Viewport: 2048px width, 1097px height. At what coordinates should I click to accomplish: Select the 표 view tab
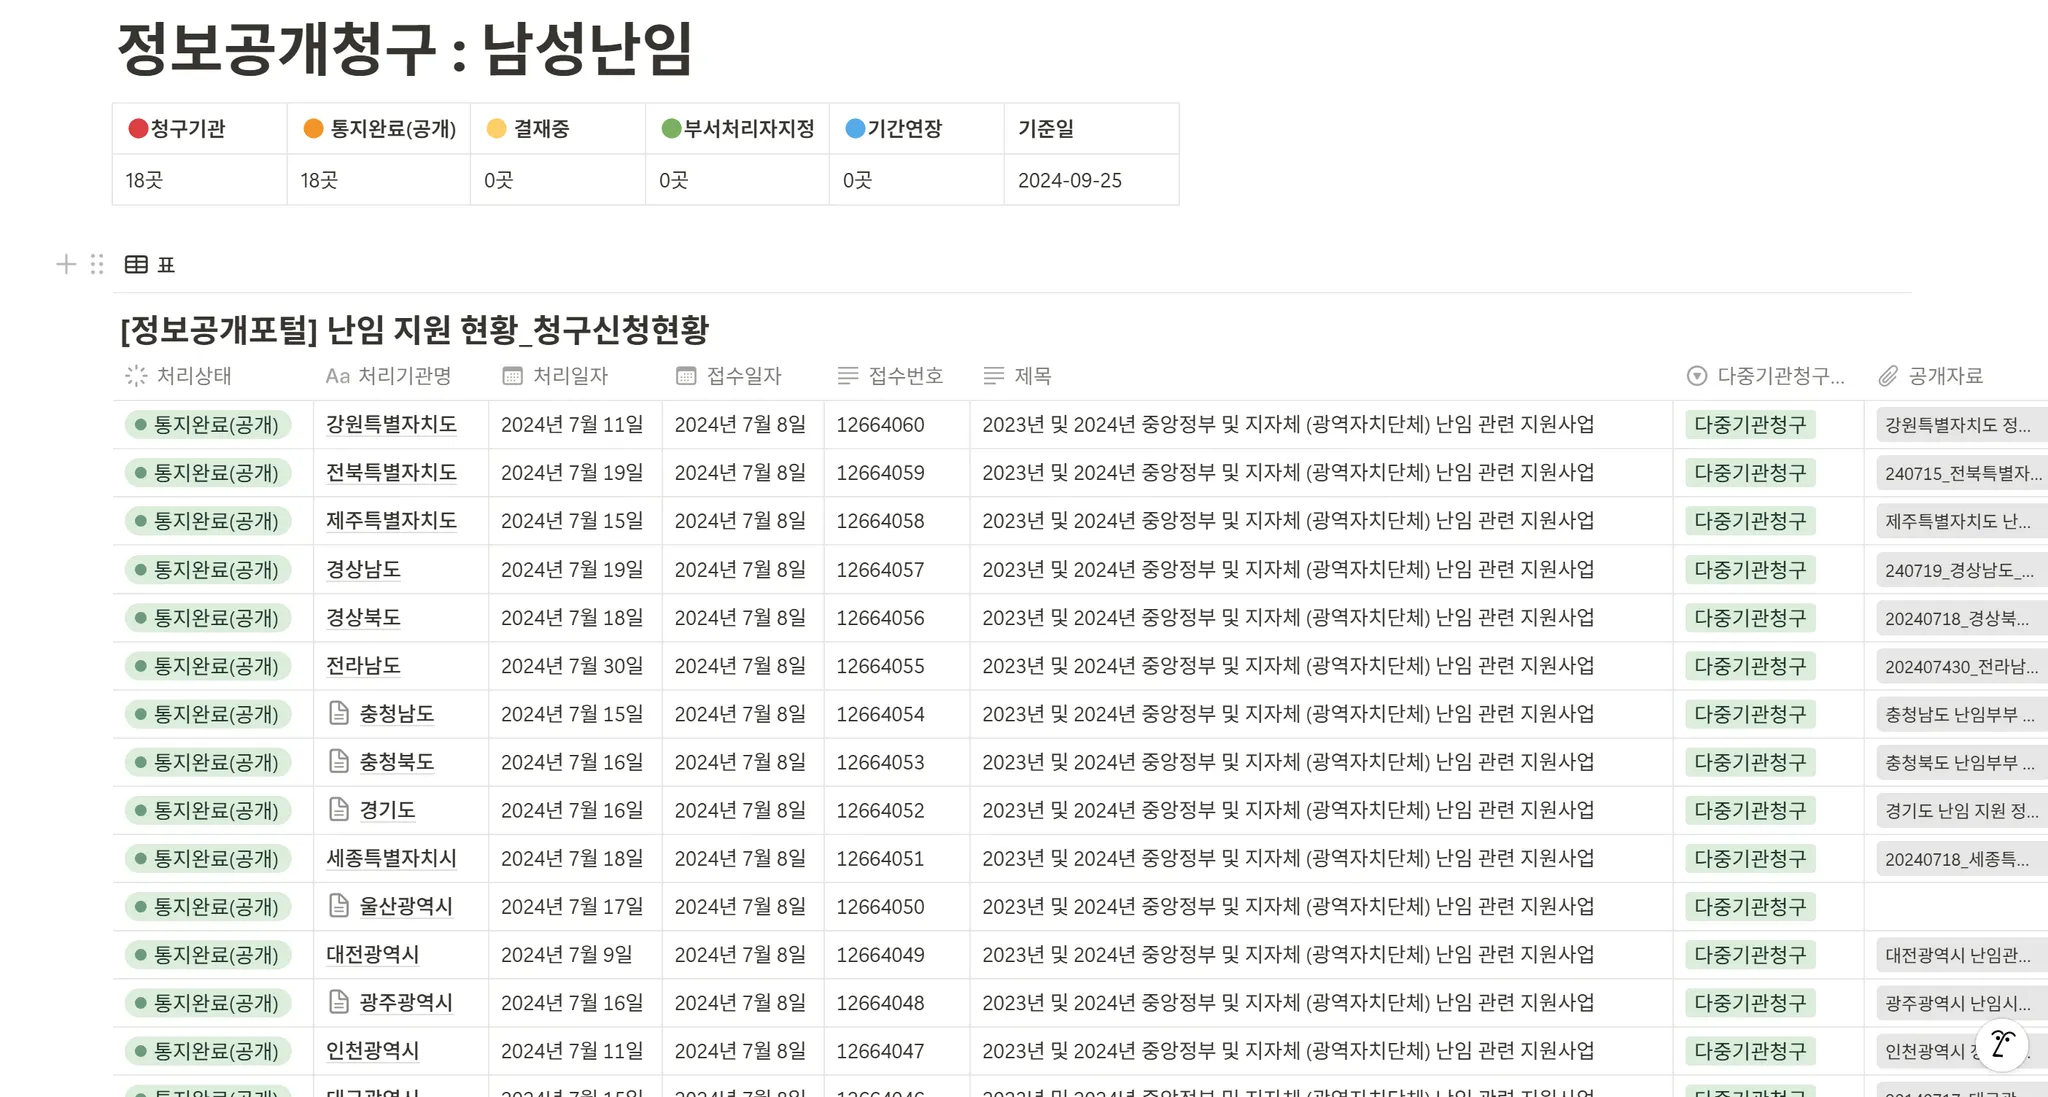click(165, 264)
